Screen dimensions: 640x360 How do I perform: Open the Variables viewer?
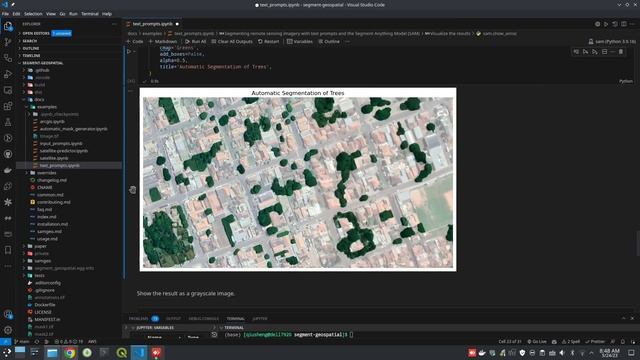coord(300,41)
